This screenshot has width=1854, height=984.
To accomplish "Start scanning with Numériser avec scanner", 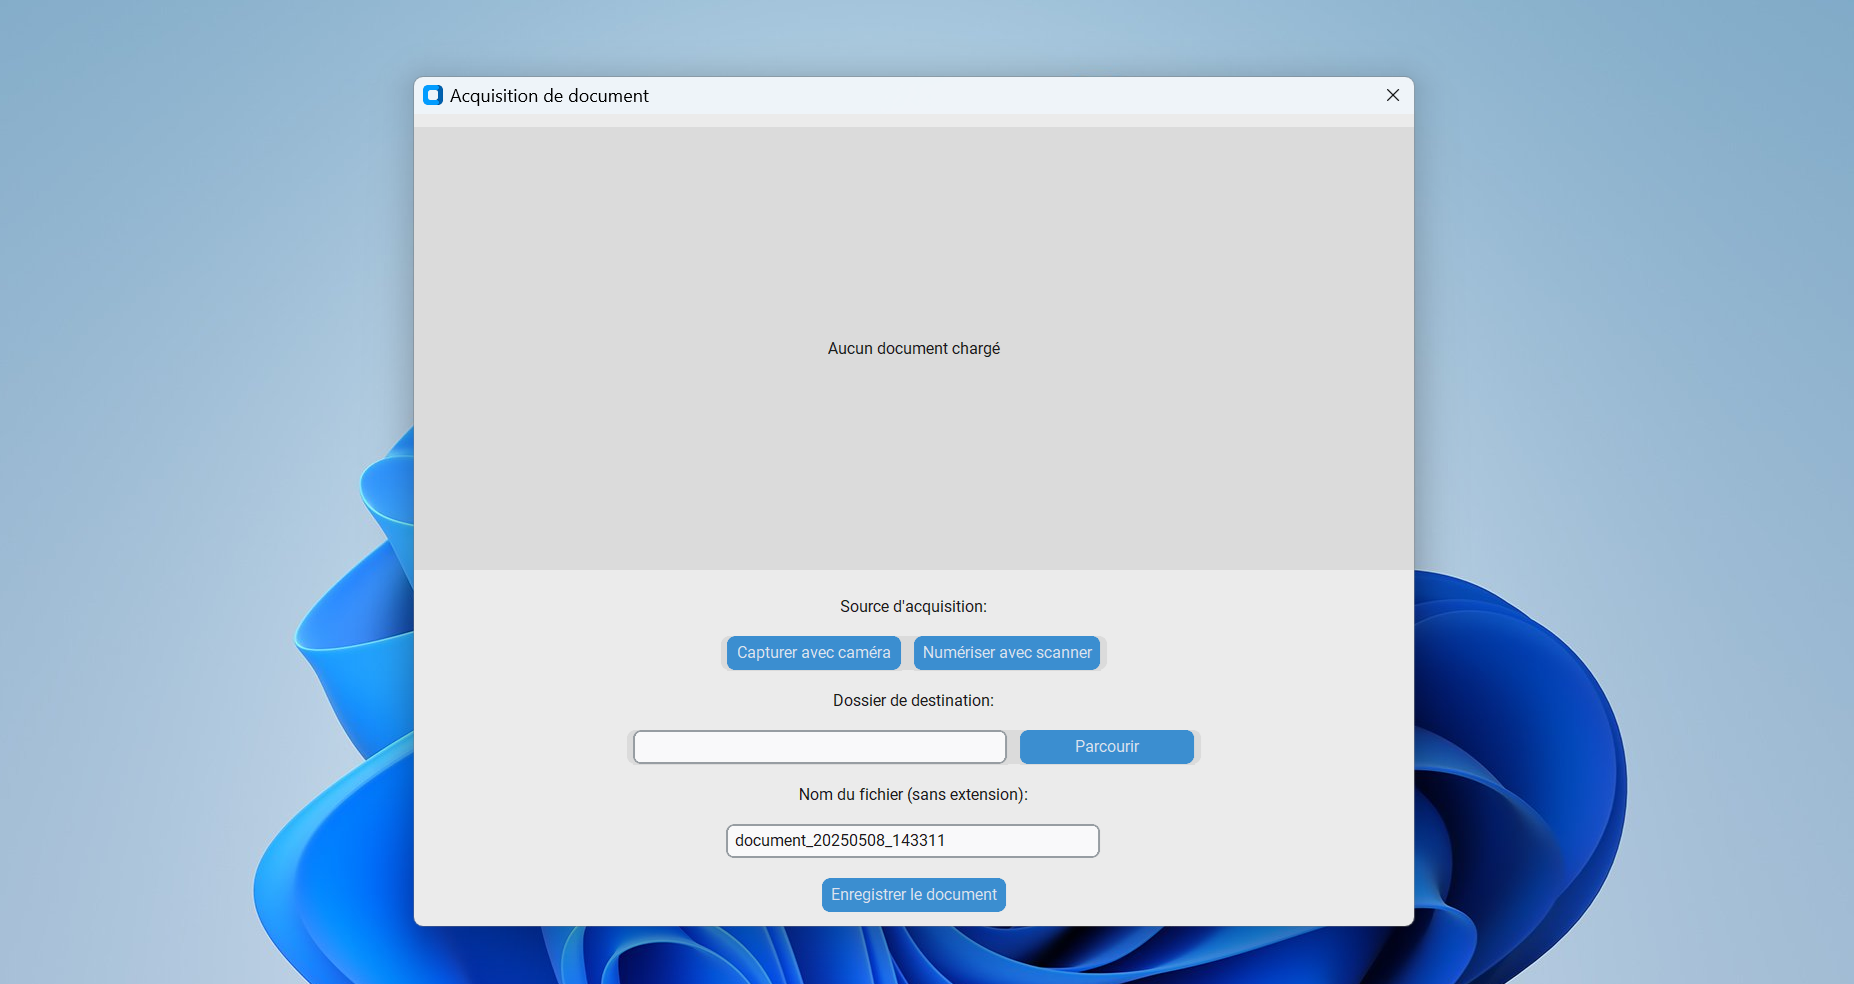I will [1006, 653].
